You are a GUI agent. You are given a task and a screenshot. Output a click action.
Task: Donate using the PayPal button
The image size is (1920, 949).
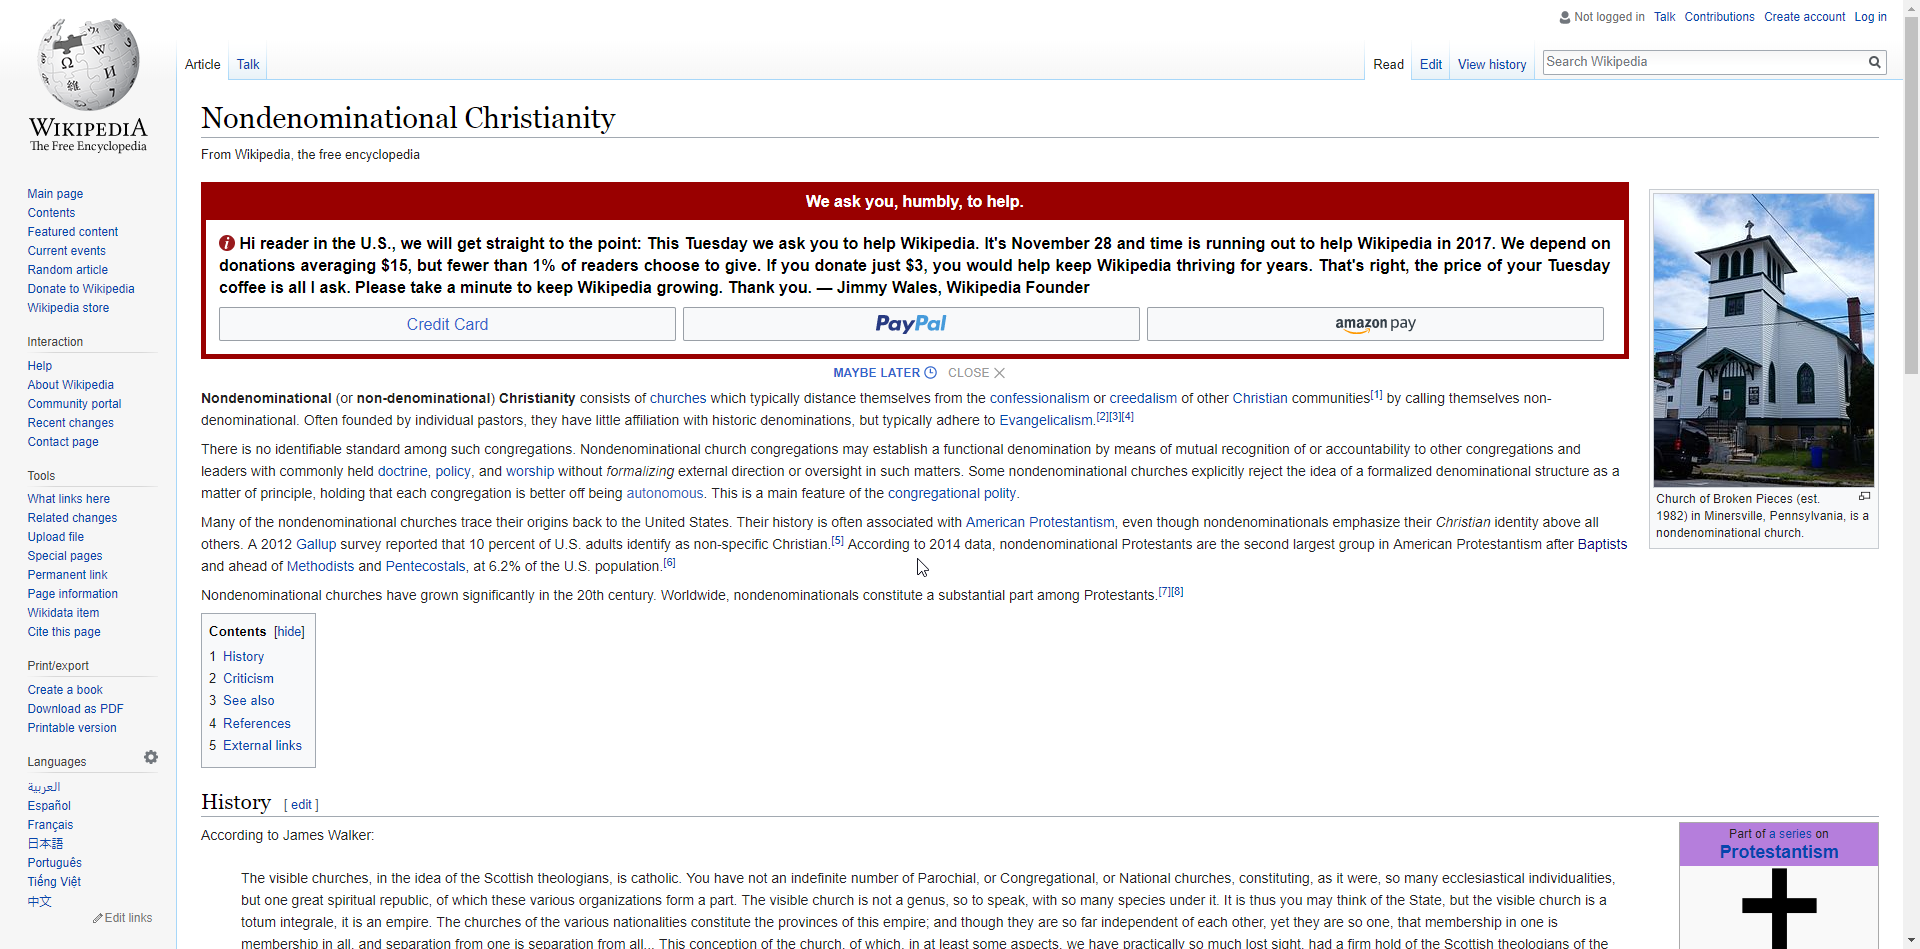(910, 324)
